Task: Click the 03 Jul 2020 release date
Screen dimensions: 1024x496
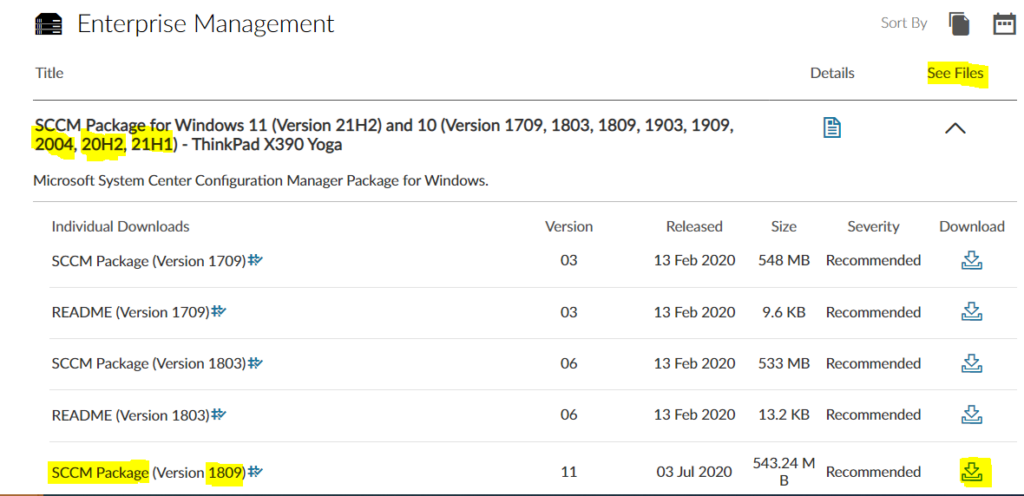Action: (695, 471)
